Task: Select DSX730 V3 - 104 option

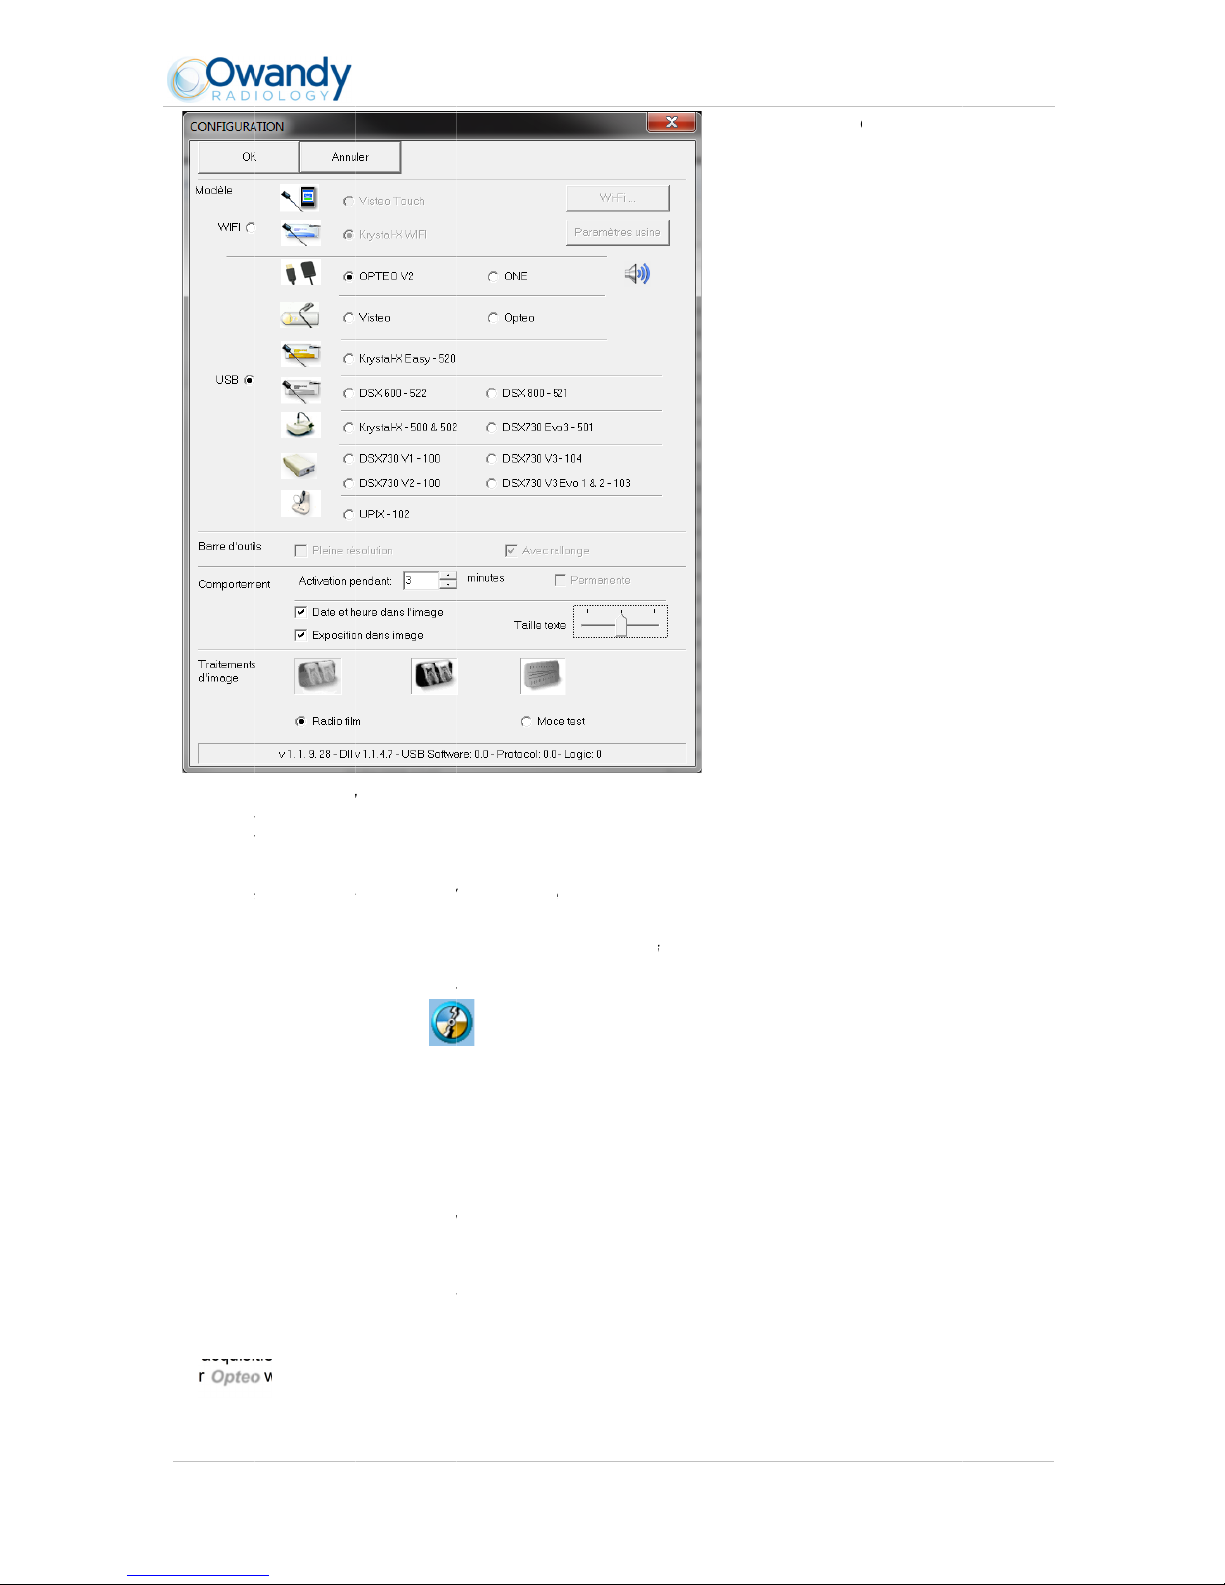Action: [x=534, y=459]
